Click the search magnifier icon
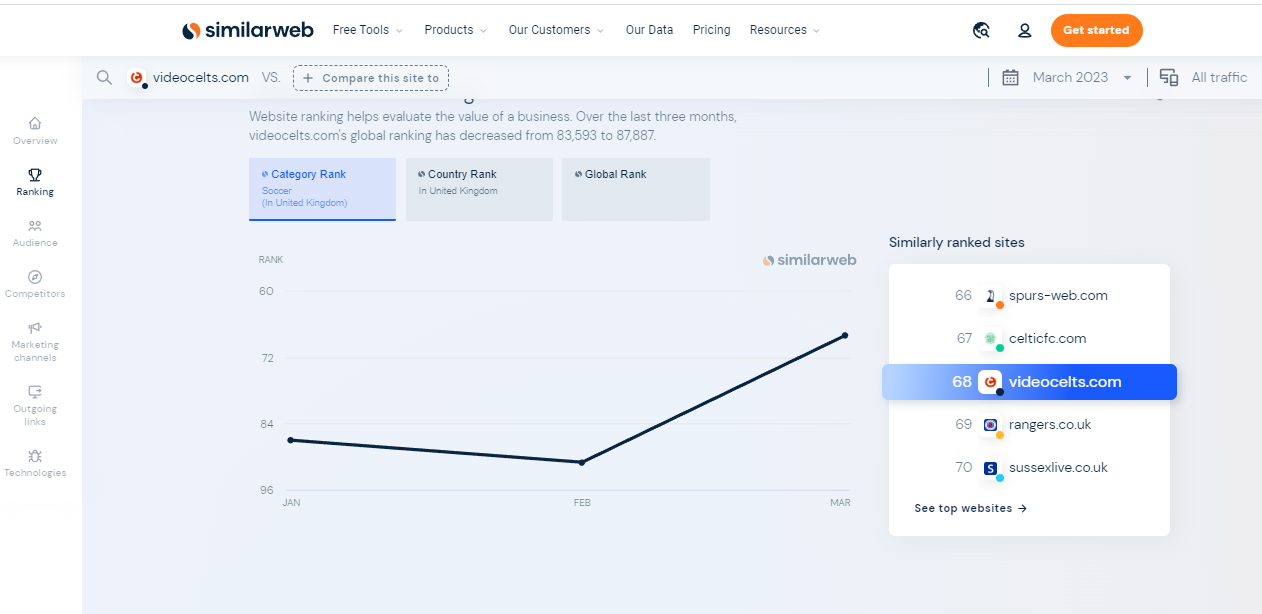 (104, 78)
